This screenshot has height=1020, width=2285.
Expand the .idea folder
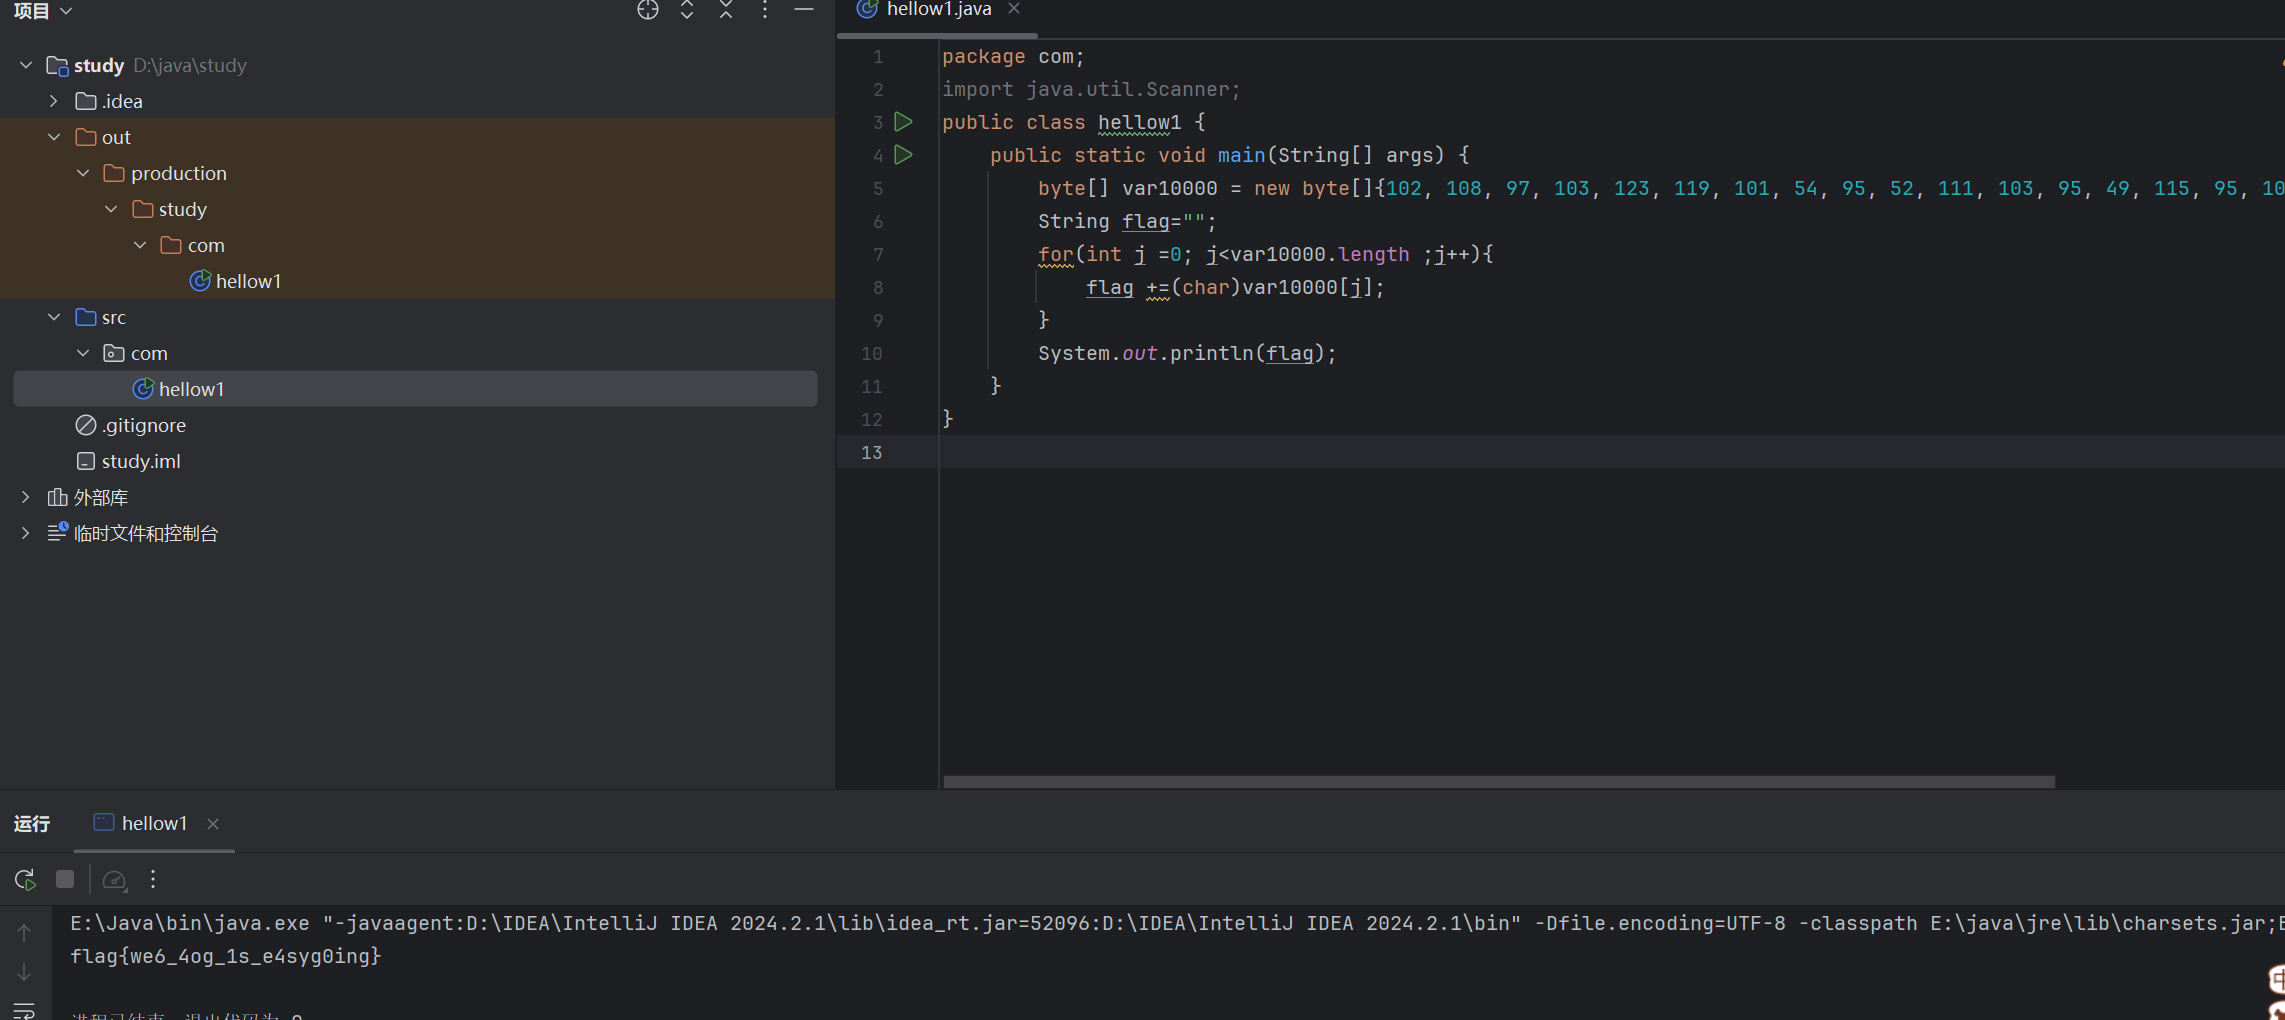[54, 101]
